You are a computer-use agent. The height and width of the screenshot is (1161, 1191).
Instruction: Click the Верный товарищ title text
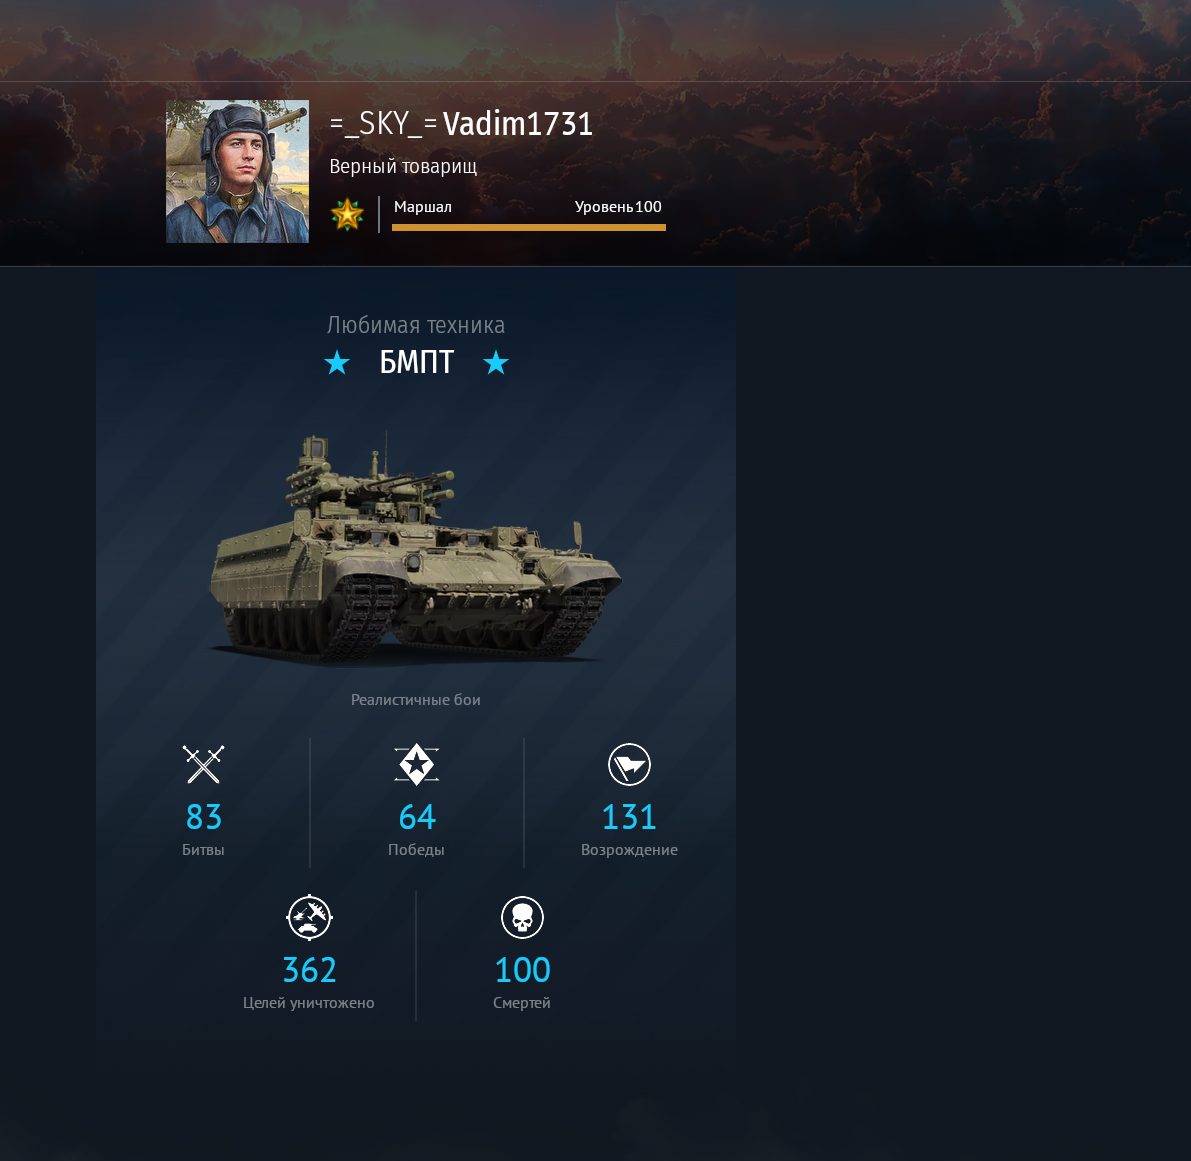pos(403,166)
